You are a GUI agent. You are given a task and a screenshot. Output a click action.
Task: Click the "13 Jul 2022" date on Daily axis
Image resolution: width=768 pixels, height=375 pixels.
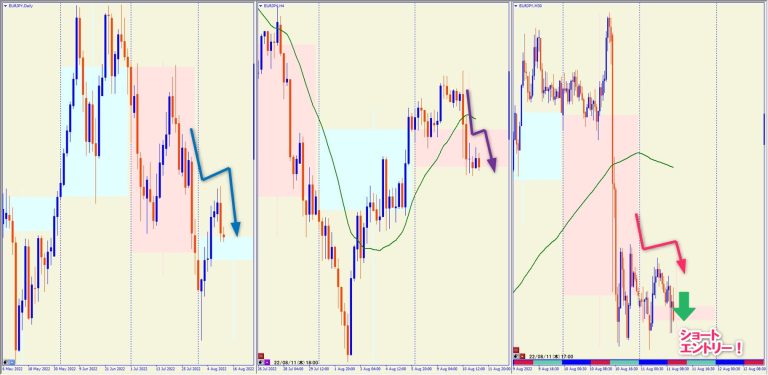[x=166, y=368]
